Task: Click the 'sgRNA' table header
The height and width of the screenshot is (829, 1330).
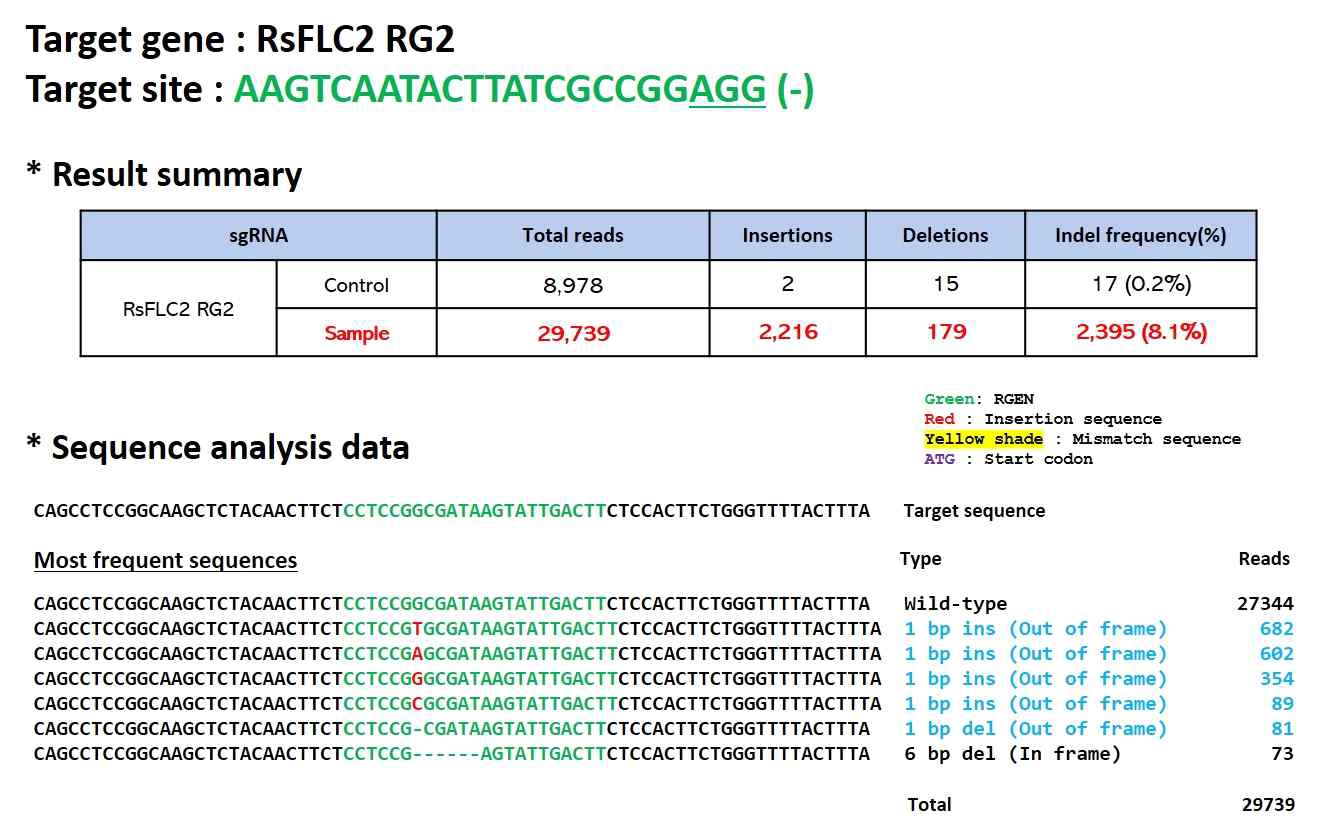Action: point(258,236)
